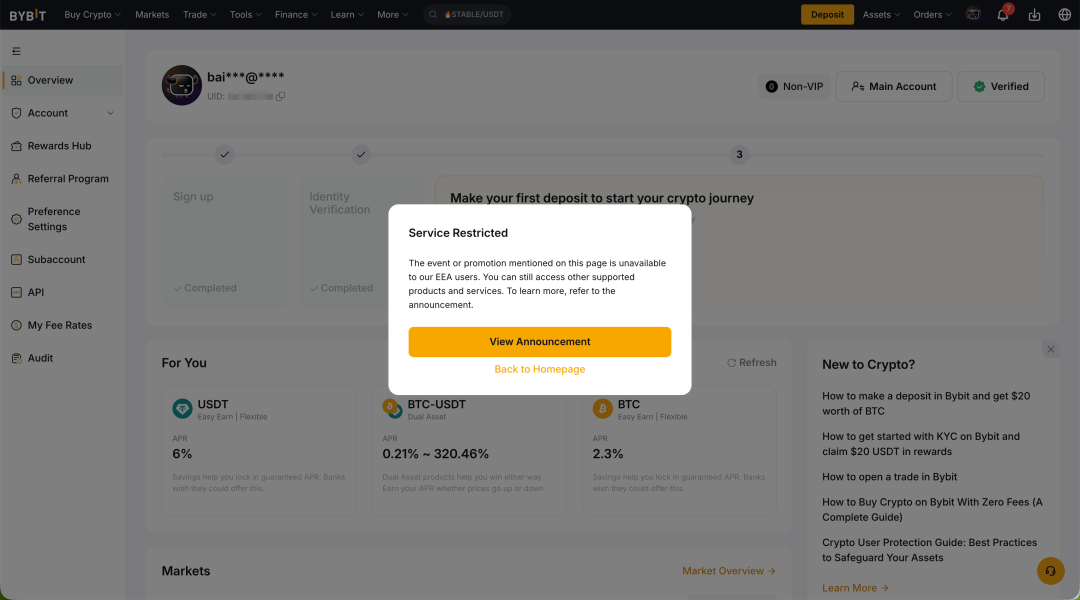Click the View Announcement button

click(539, 342)
